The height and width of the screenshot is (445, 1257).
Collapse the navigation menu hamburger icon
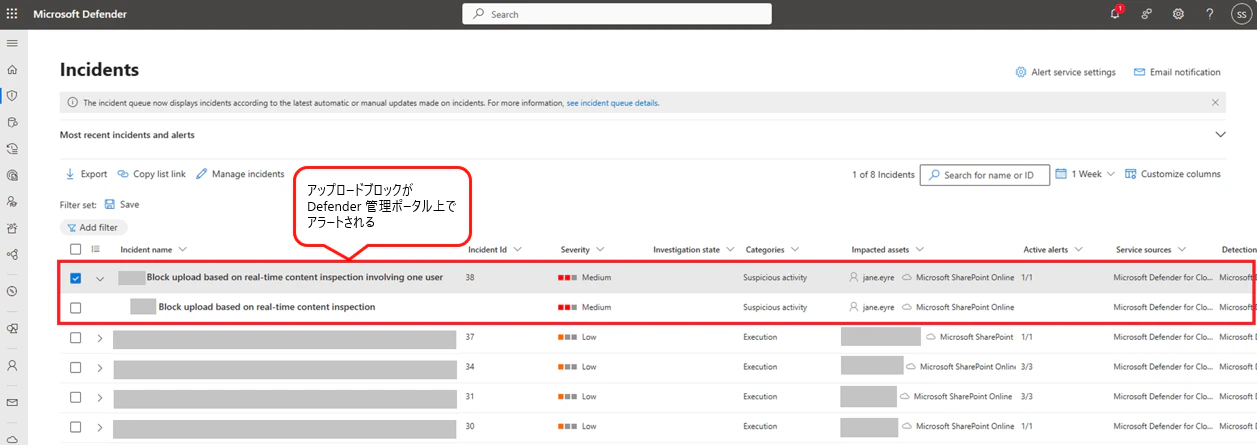(x=12, y=44)
